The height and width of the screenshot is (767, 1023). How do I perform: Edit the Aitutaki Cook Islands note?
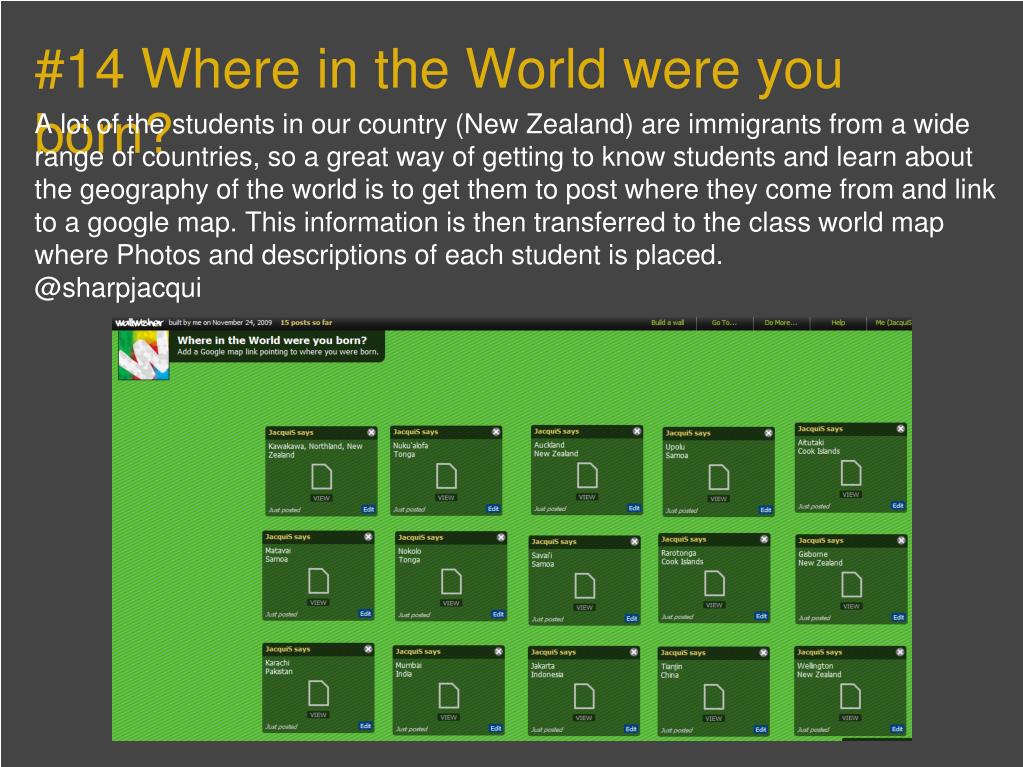click(x=898, y=505)
